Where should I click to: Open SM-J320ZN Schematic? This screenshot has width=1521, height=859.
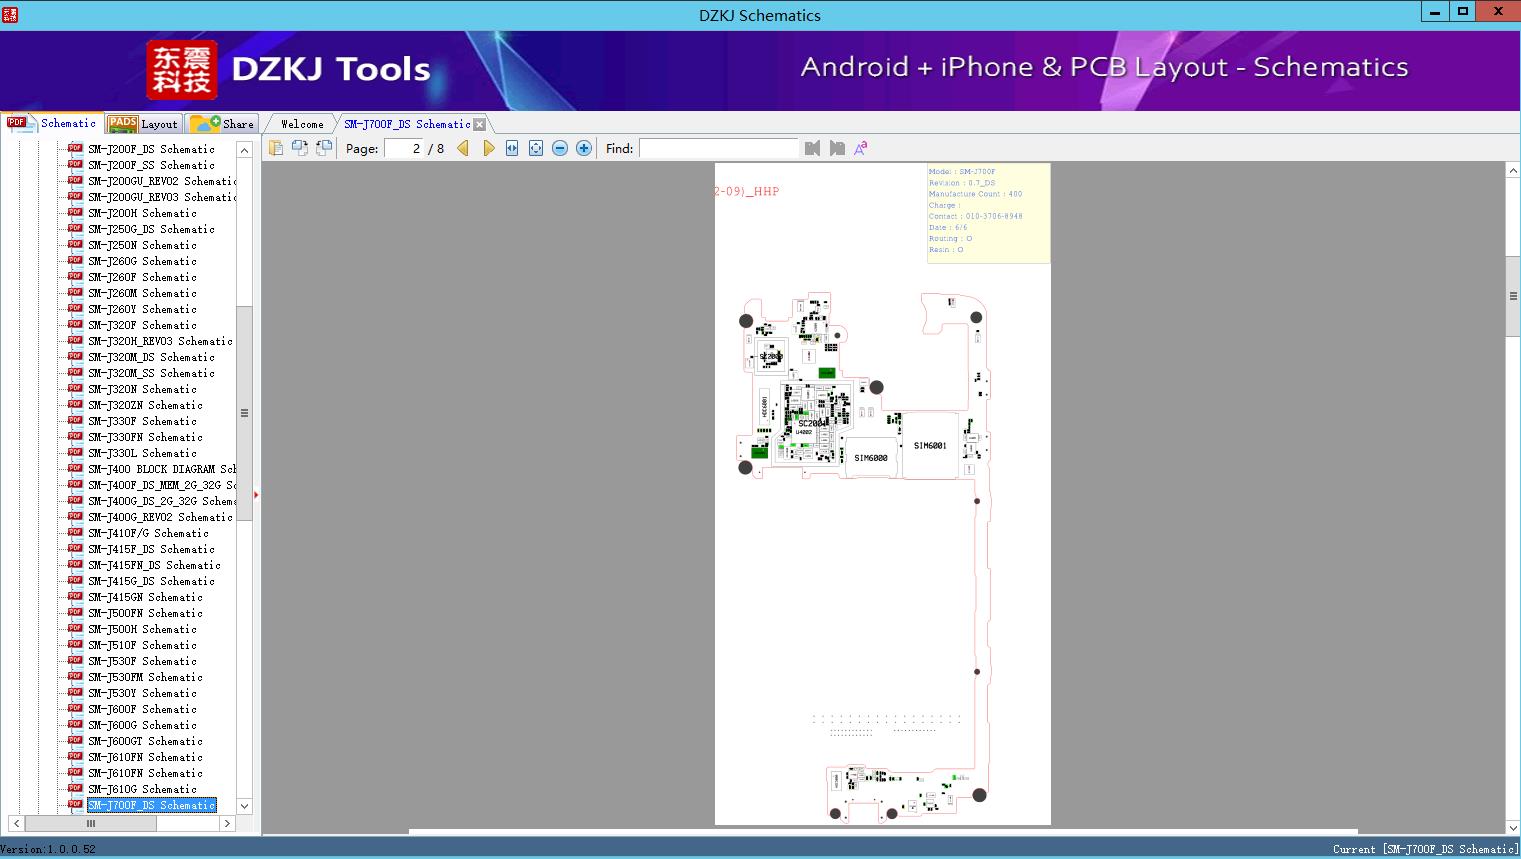click(x=145, y=405)
